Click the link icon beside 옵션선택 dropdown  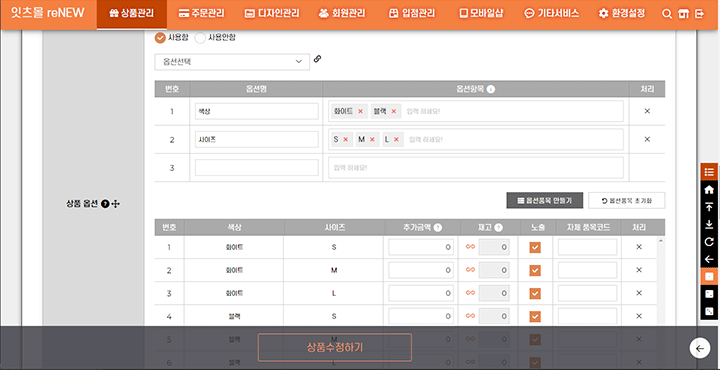pos(317,59)
